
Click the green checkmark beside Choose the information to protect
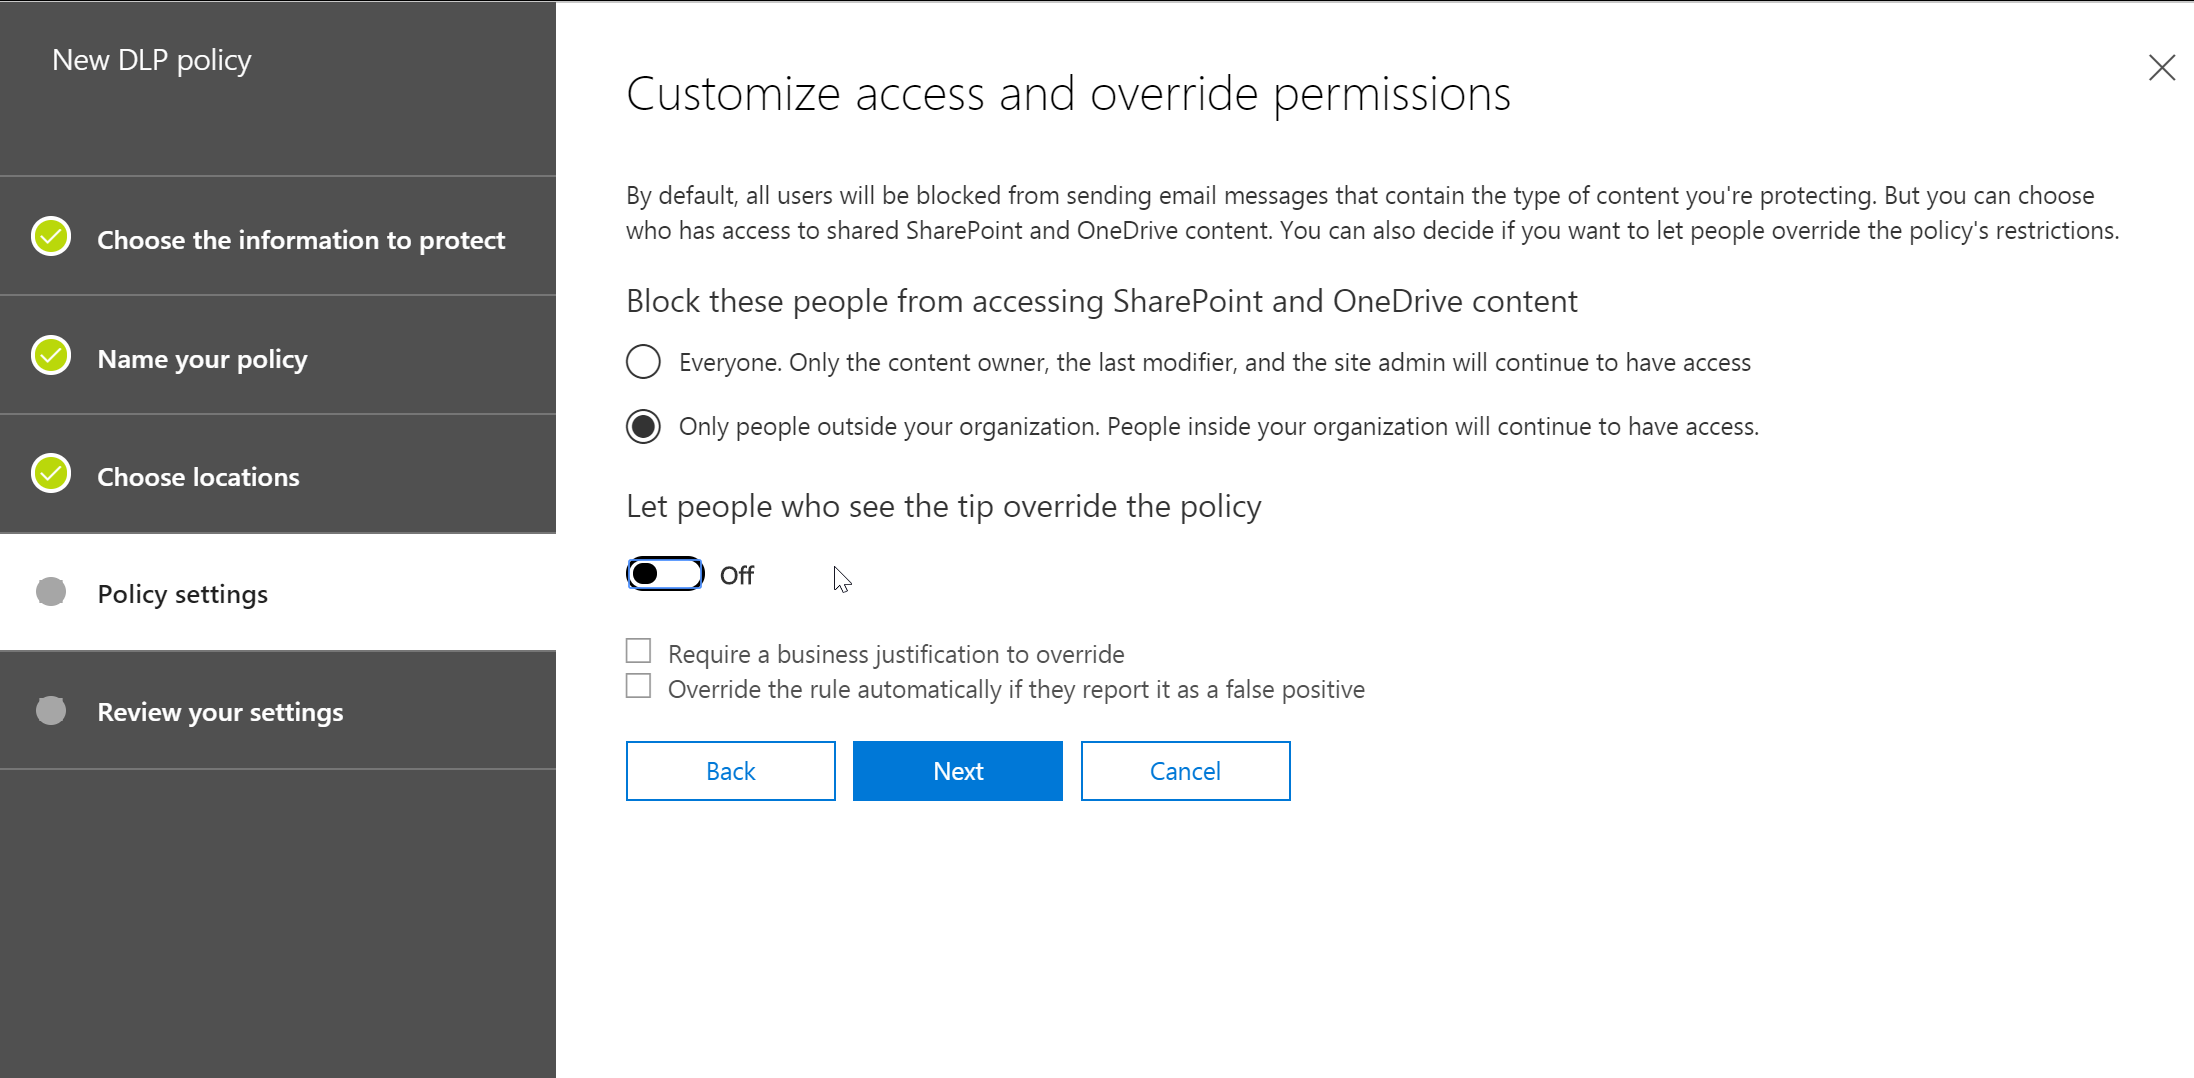click(51, 237)
